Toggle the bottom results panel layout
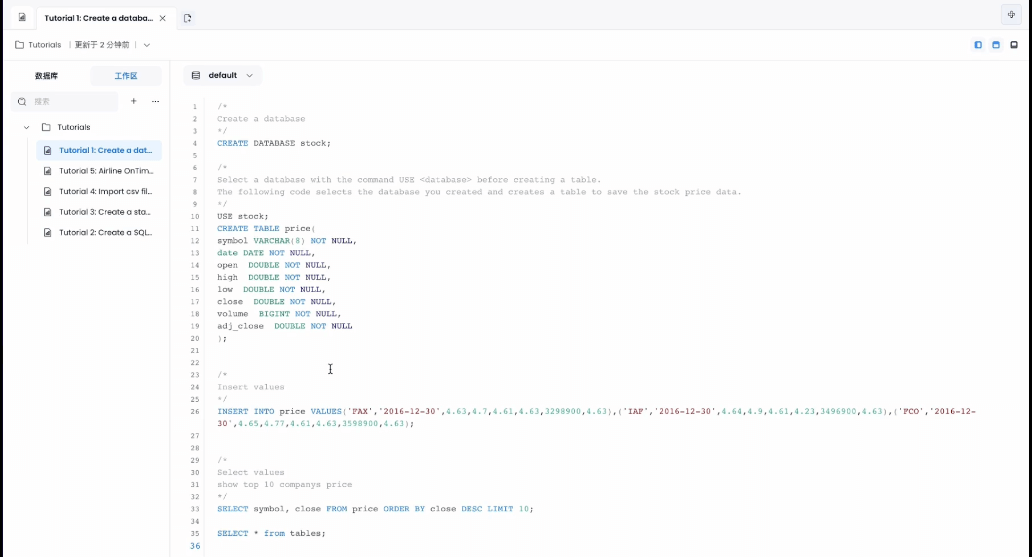Screen dimensions: 1032x557 tap(1014, 45)
